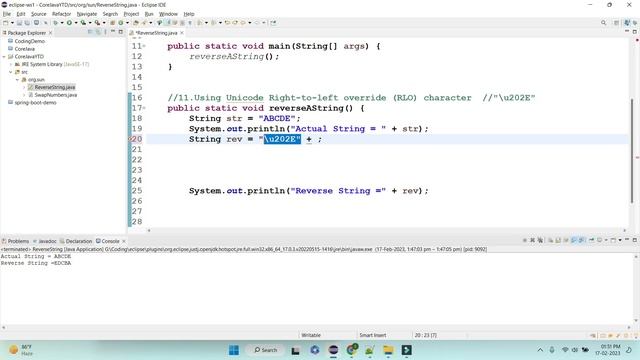Screen dimensions: 640x360
Task: Collapse the src folder node
Action: (11, 72)
